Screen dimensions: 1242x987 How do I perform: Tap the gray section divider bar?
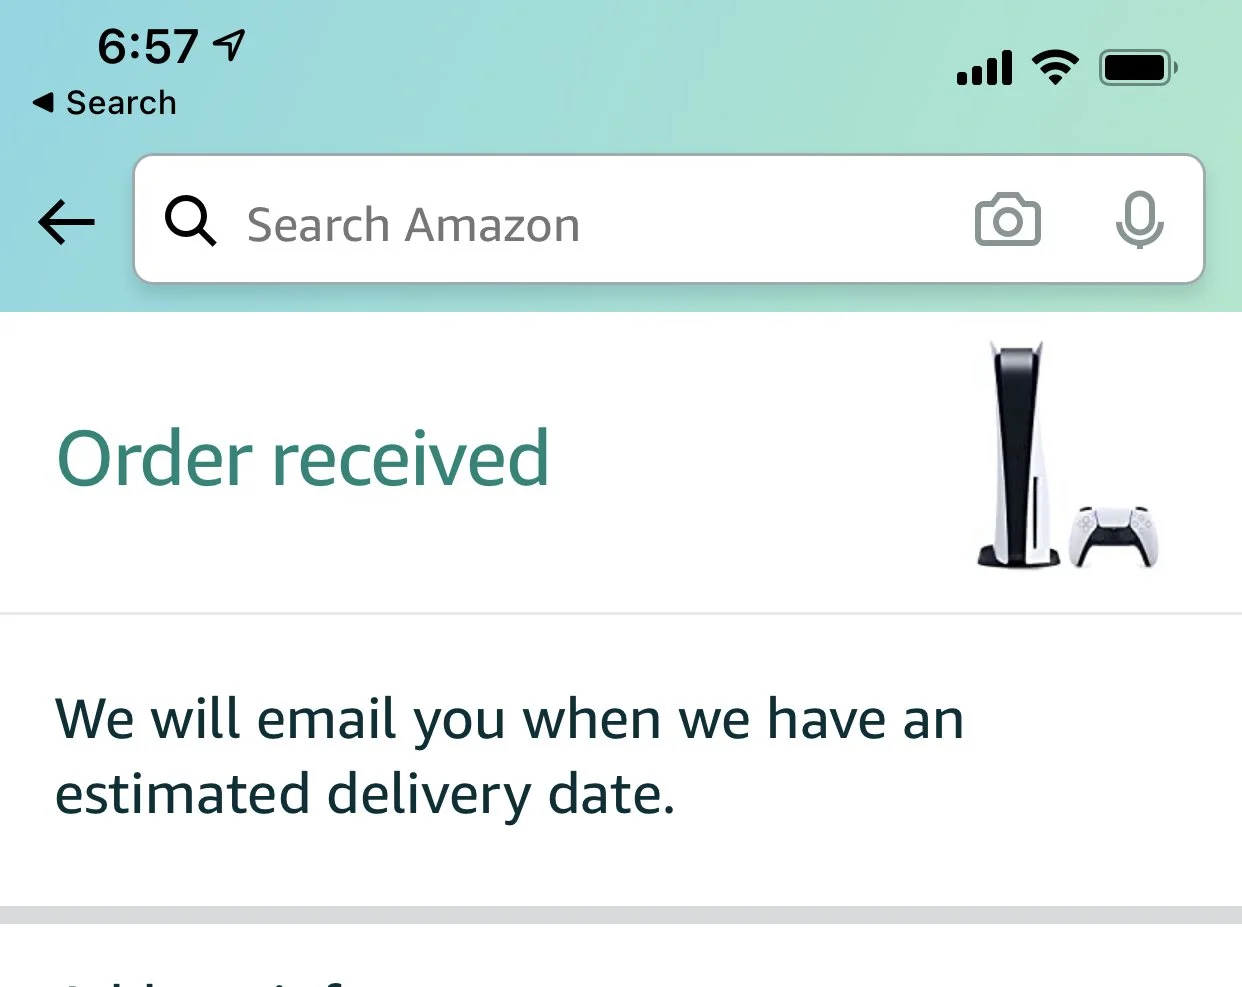pos(621,915)
